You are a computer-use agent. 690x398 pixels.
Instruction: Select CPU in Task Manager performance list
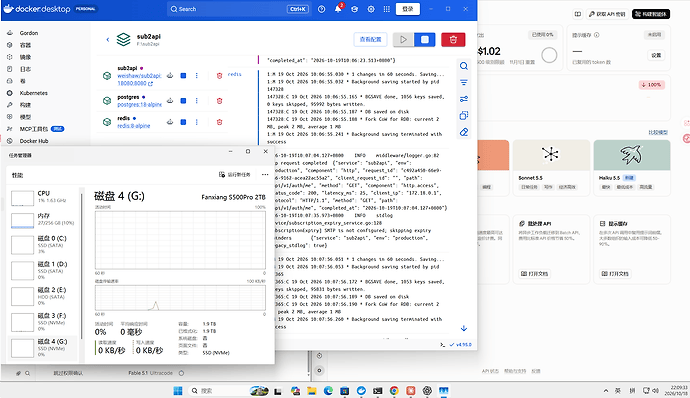tap(43, 197)
